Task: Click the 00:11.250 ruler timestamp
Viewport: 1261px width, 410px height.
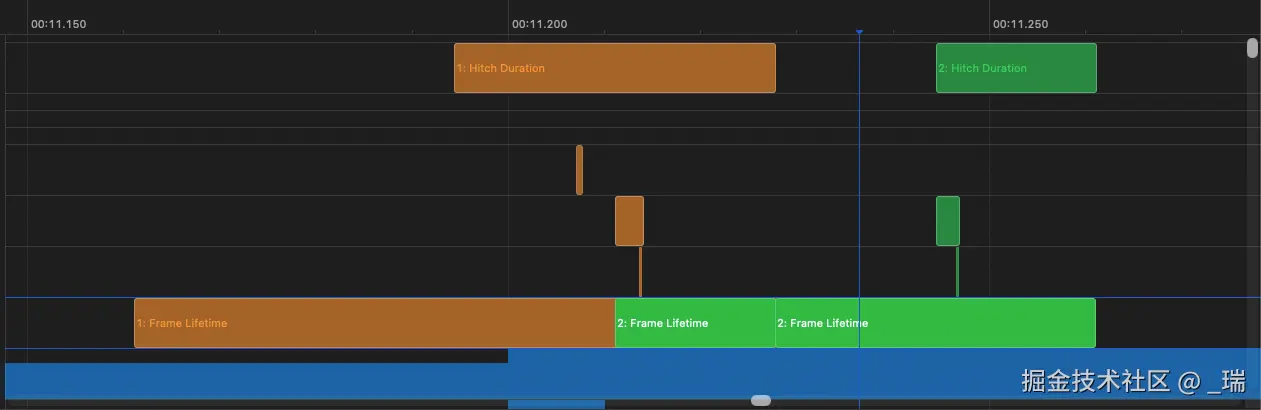Action: click(x=1020, y=24)
